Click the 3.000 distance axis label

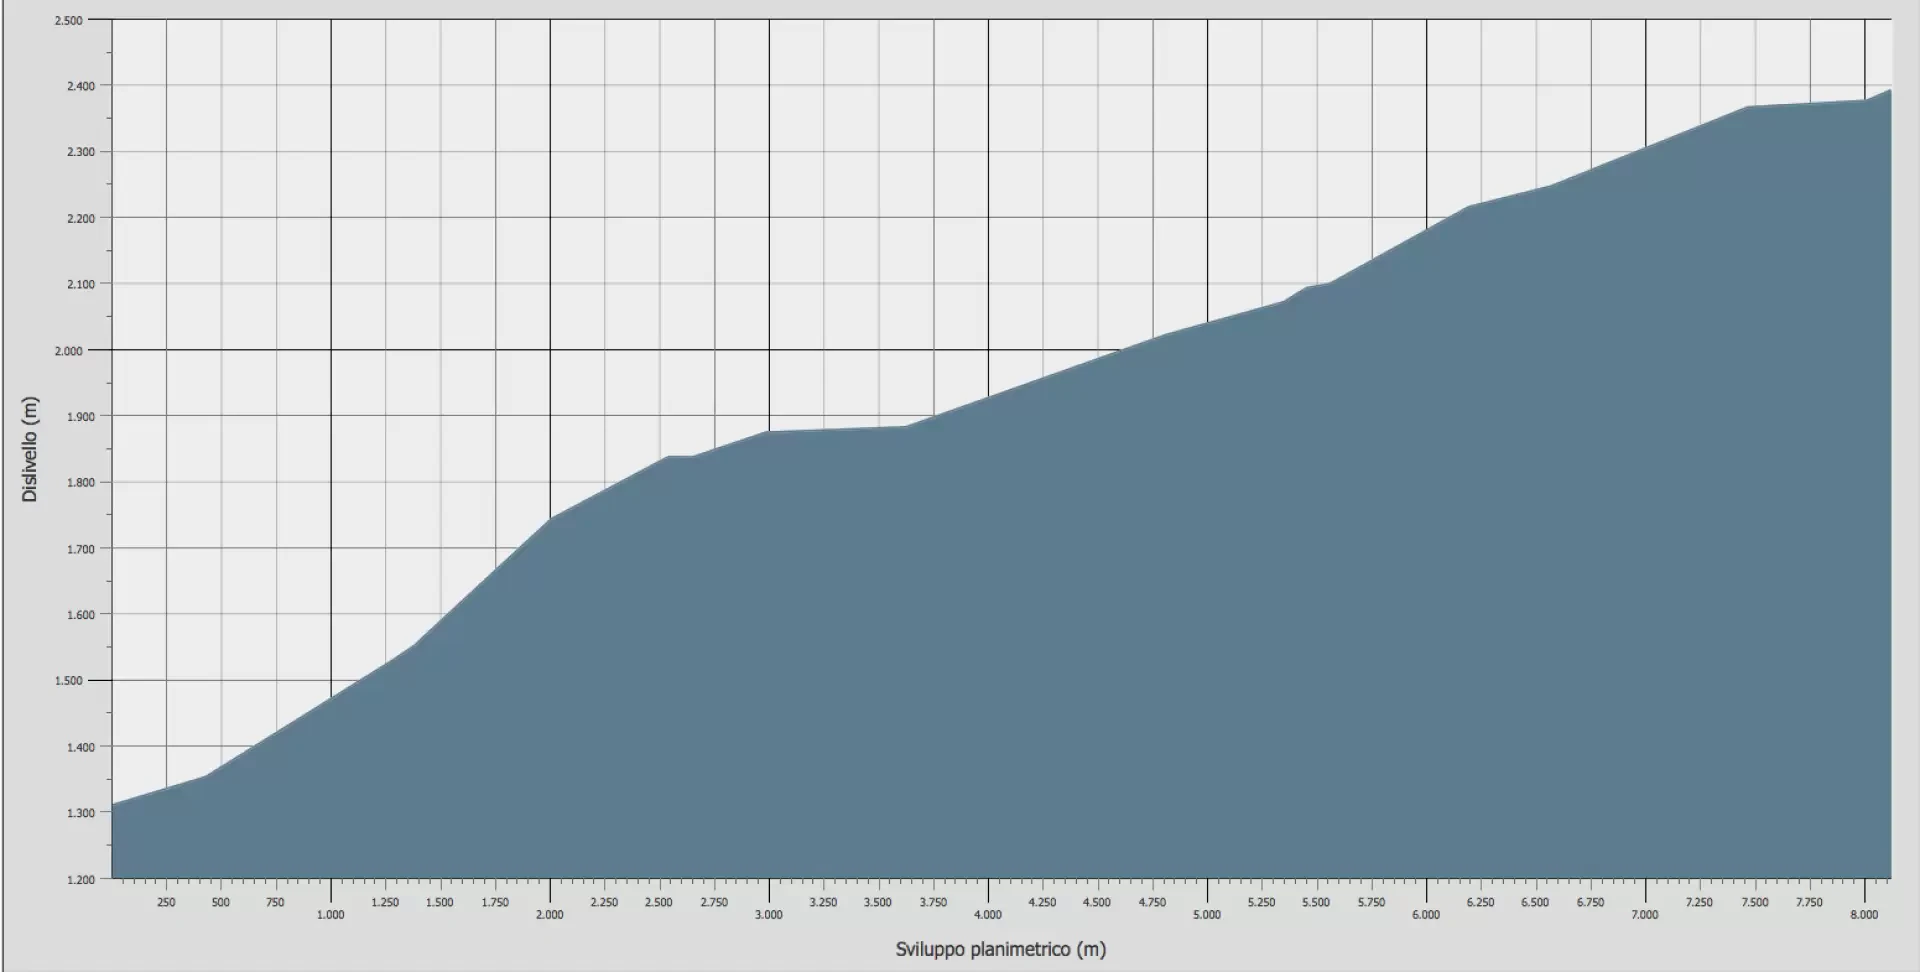coord(769,914)
